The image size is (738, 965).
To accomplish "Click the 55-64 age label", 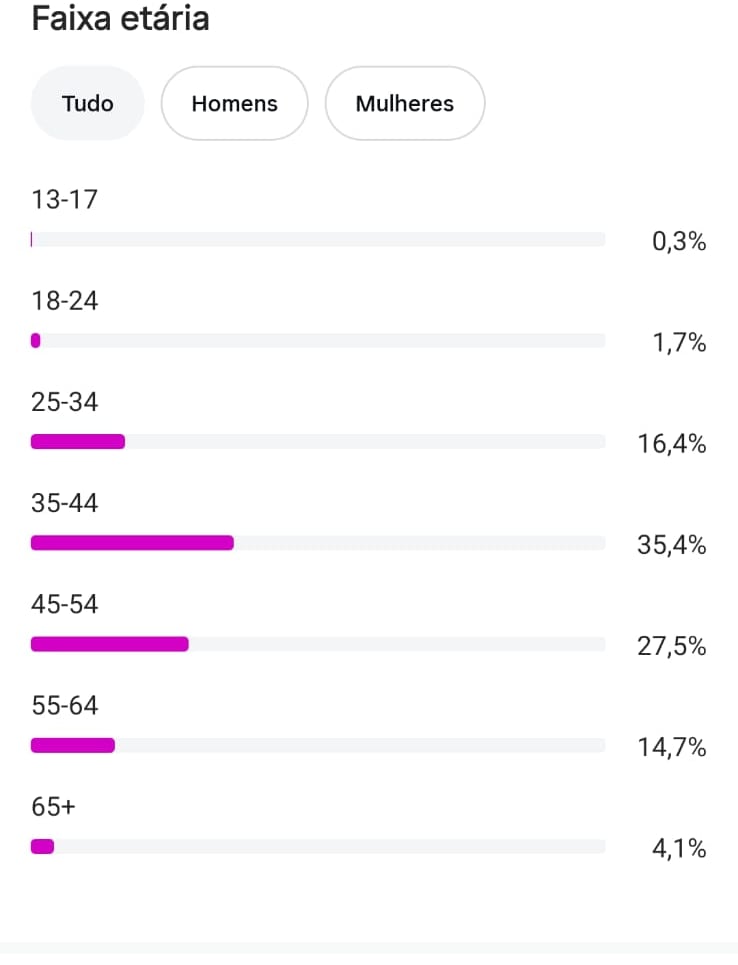I will tap(65, 705).
